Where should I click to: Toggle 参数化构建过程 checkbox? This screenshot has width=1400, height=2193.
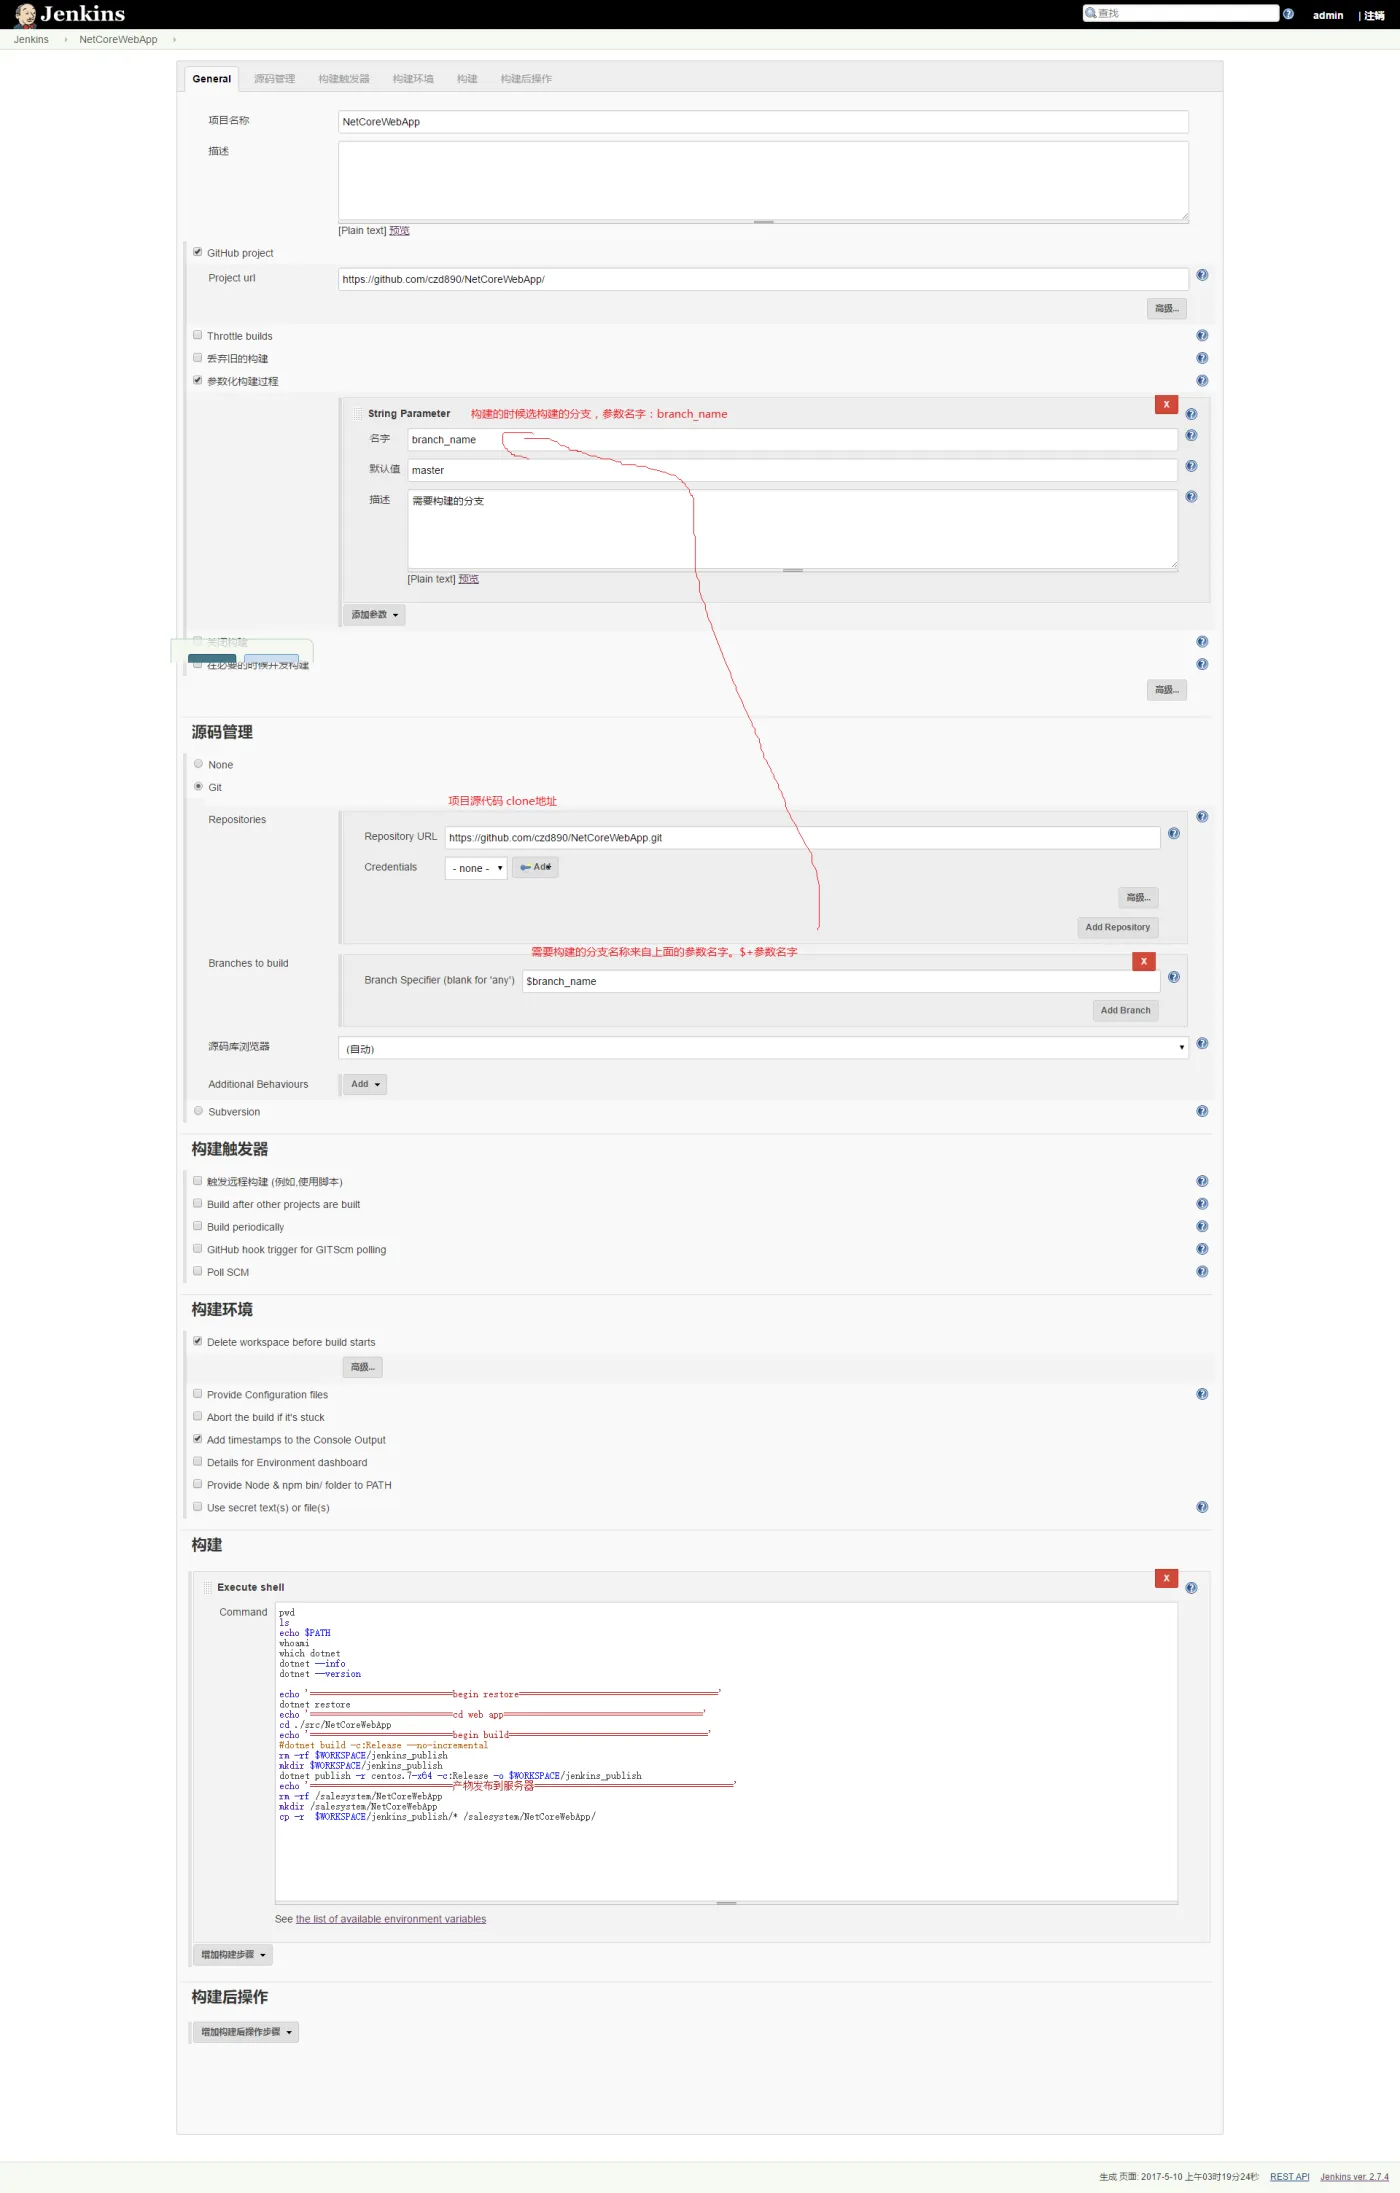tap(198, 380)
